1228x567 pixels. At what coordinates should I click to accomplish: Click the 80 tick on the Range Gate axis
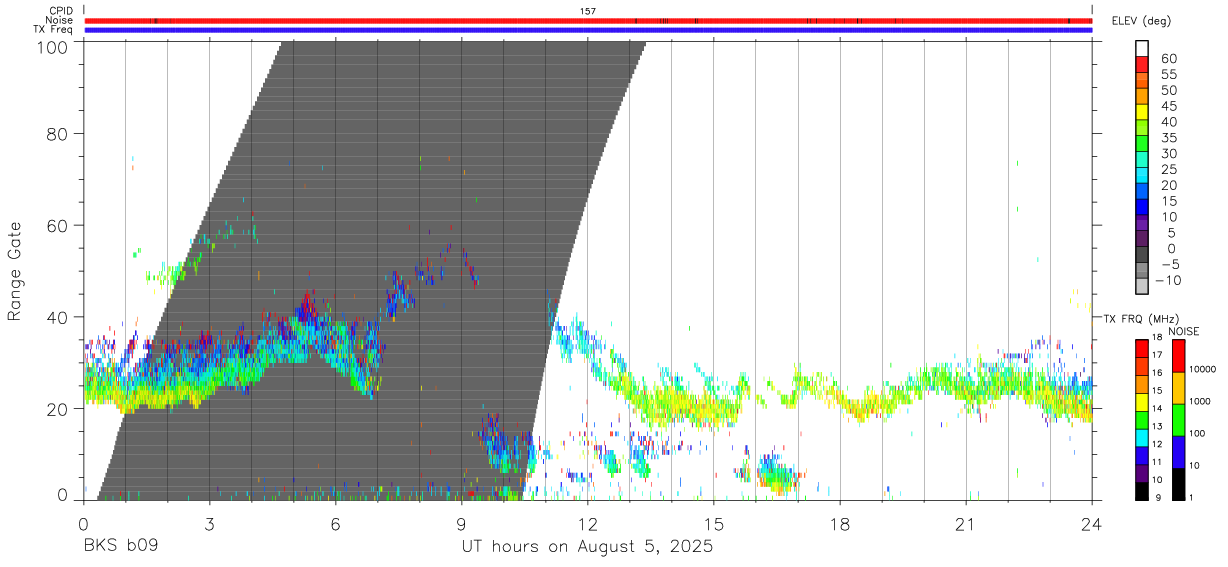point(58,133)
